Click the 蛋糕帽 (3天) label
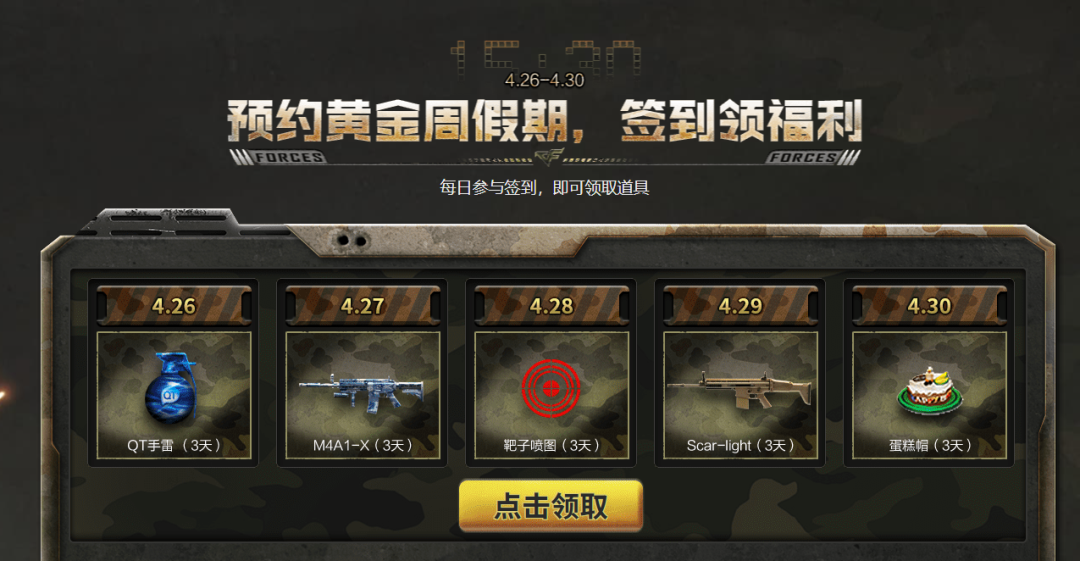 point(929,445)
